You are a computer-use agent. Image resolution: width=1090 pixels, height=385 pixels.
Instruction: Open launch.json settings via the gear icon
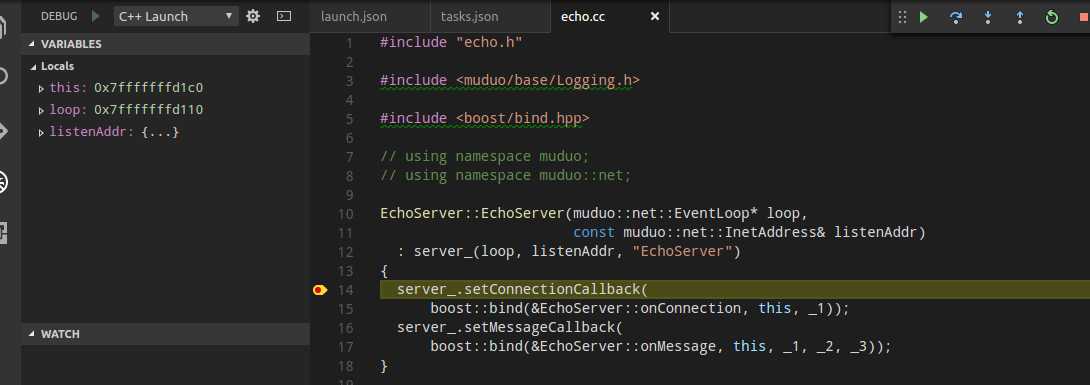click(x=253, y=16)
